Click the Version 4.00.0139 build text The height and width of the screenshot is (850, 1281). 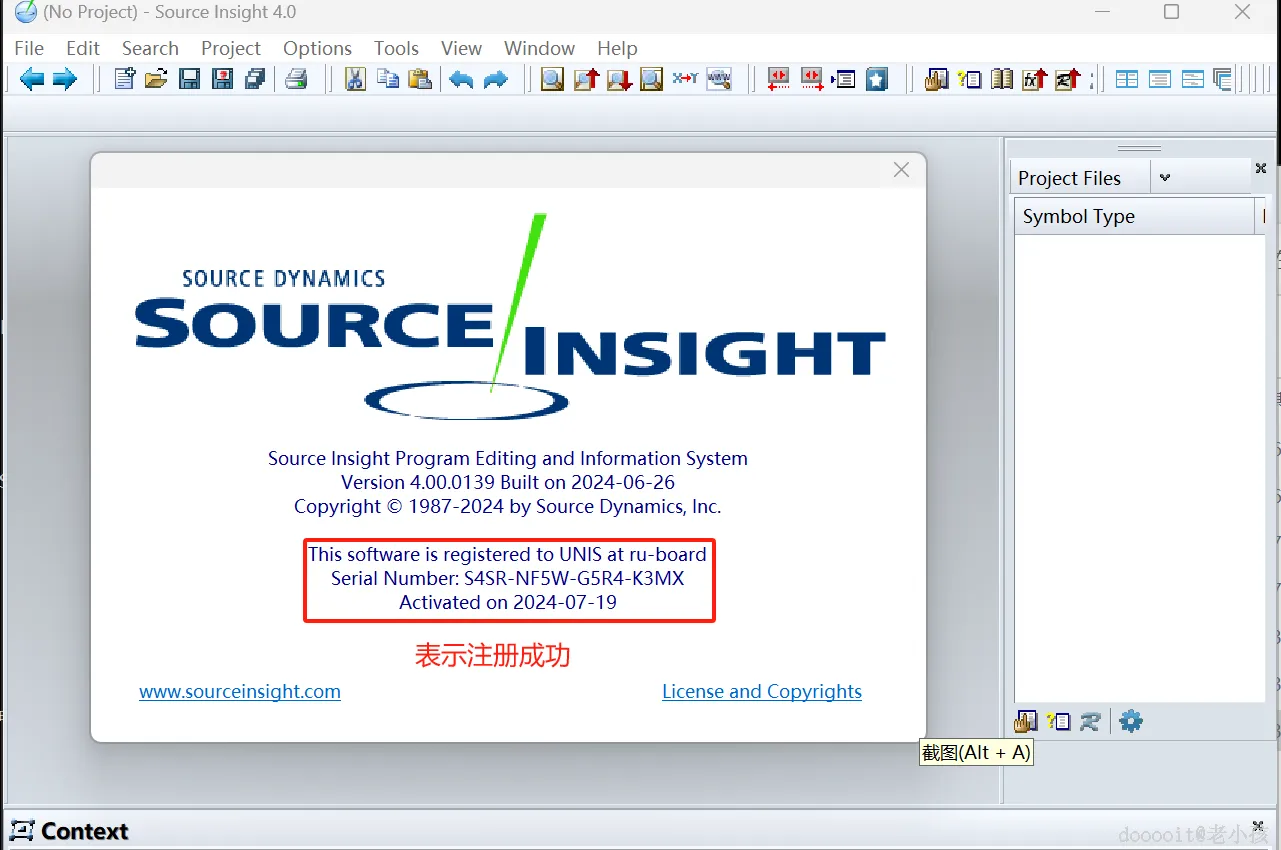pos(508,482)
